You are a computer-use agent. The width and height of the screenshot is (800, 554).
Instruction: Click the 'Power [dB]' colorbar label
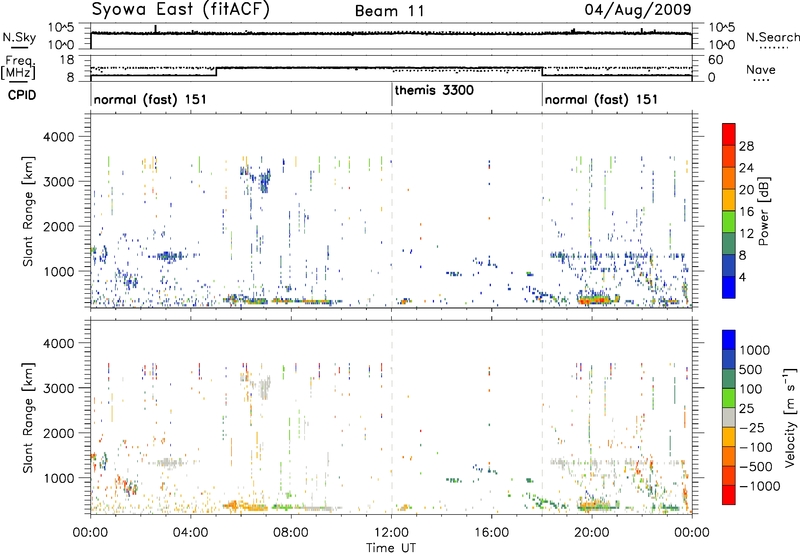click(x=763, y=211)
